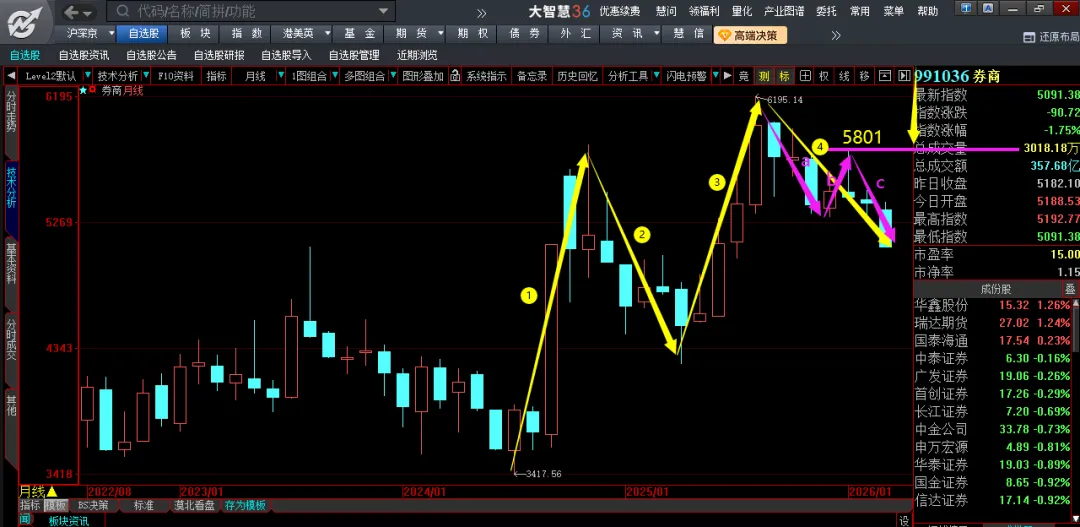Expand the 分析工具 dropdown arrow
1080x527 pixels.
click(x=655, y=76)
